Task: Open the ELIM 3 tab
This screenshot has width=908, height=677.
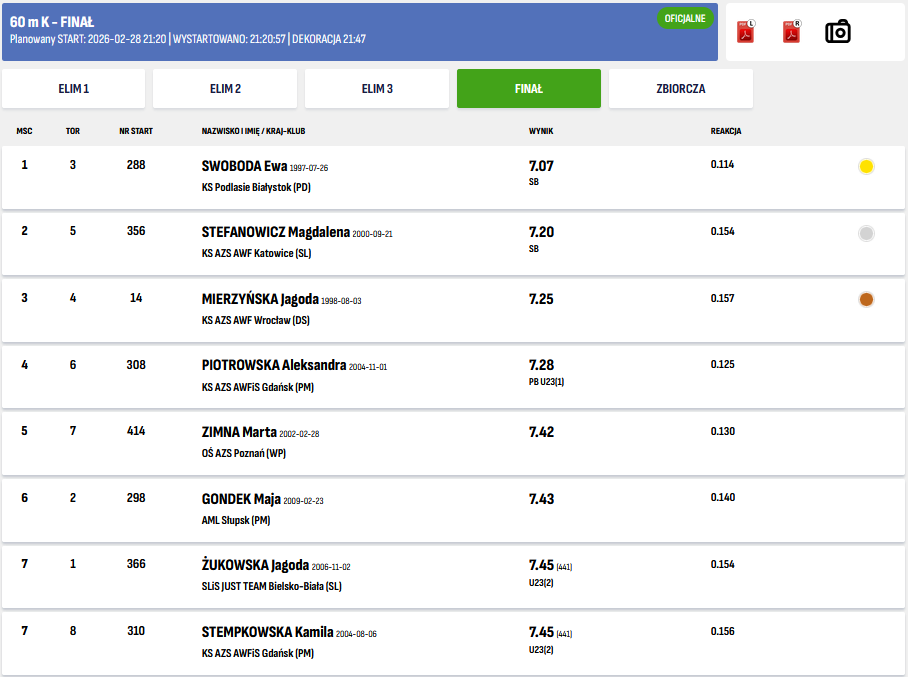Action: point(377,89)
